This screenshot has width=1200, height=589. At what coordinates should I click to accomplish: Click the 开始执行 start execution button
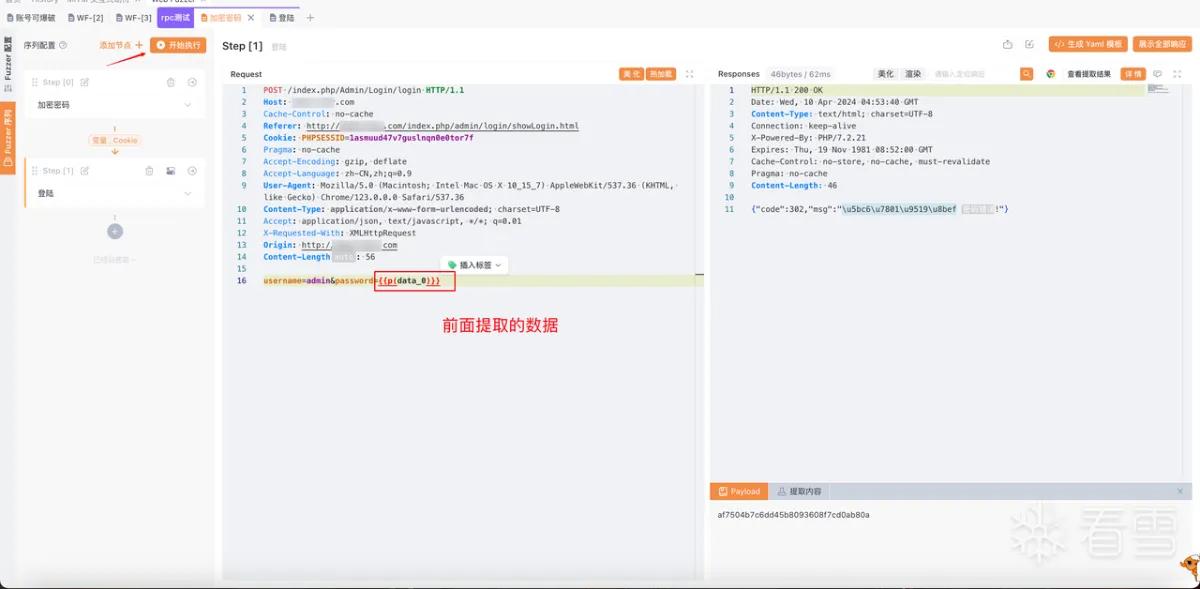coord(178,45)
